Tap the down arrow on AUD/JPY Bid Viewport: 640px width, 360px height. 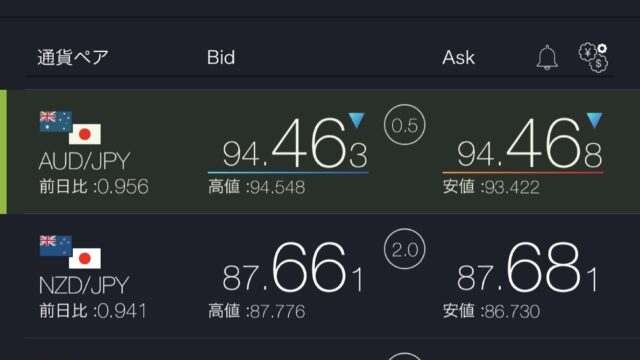356,120
